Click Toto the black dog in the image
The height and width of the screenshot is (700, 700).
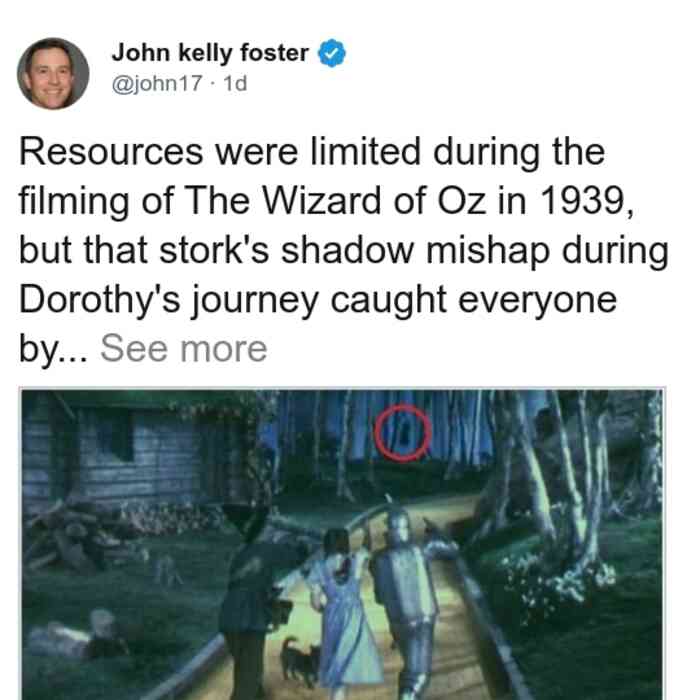299,661
